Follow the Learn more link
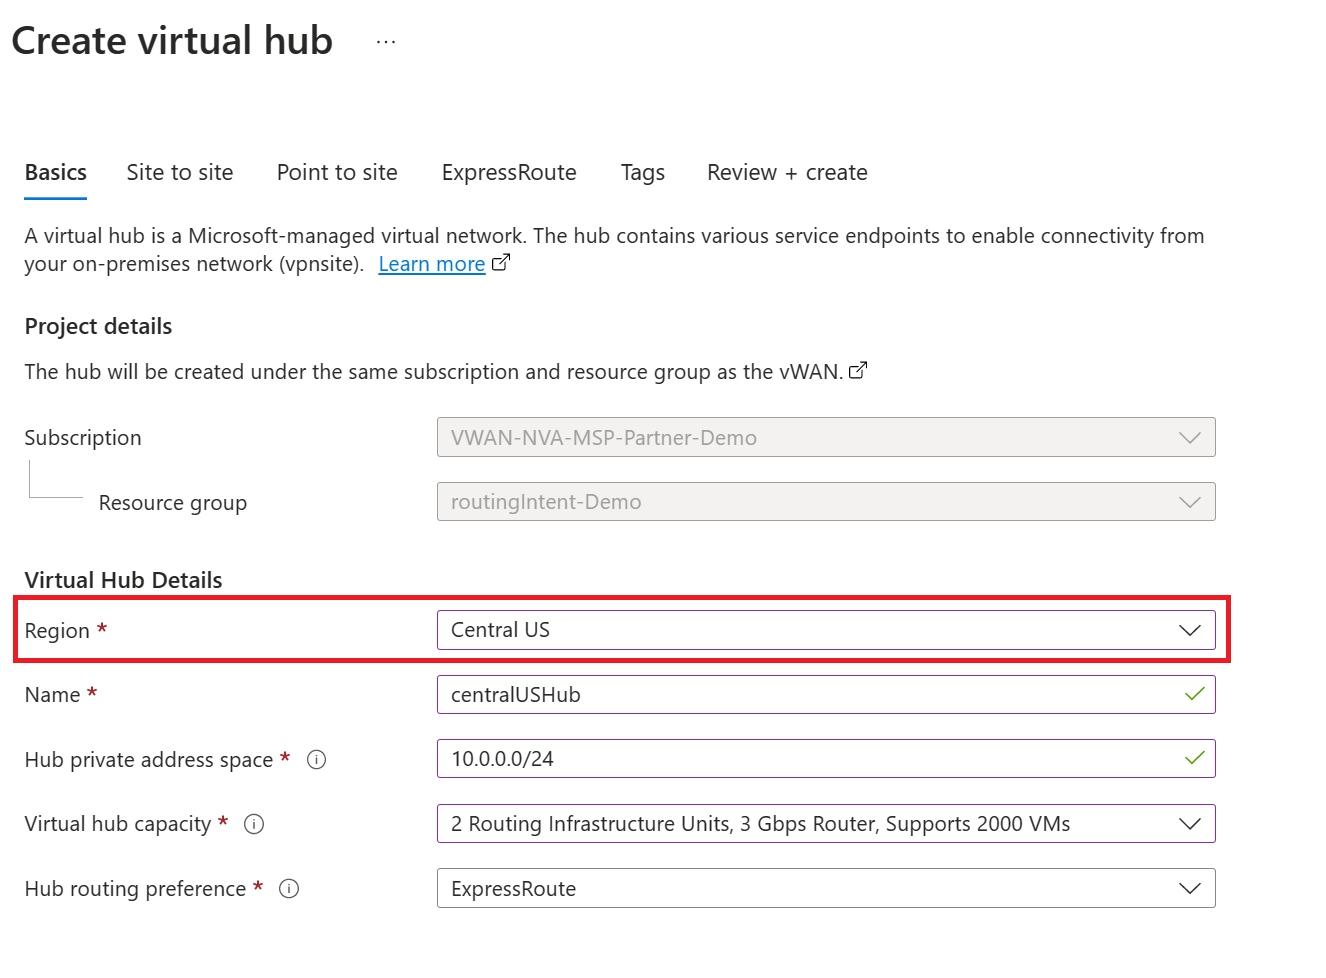1326x978 pixels. (x=431, y=264)
